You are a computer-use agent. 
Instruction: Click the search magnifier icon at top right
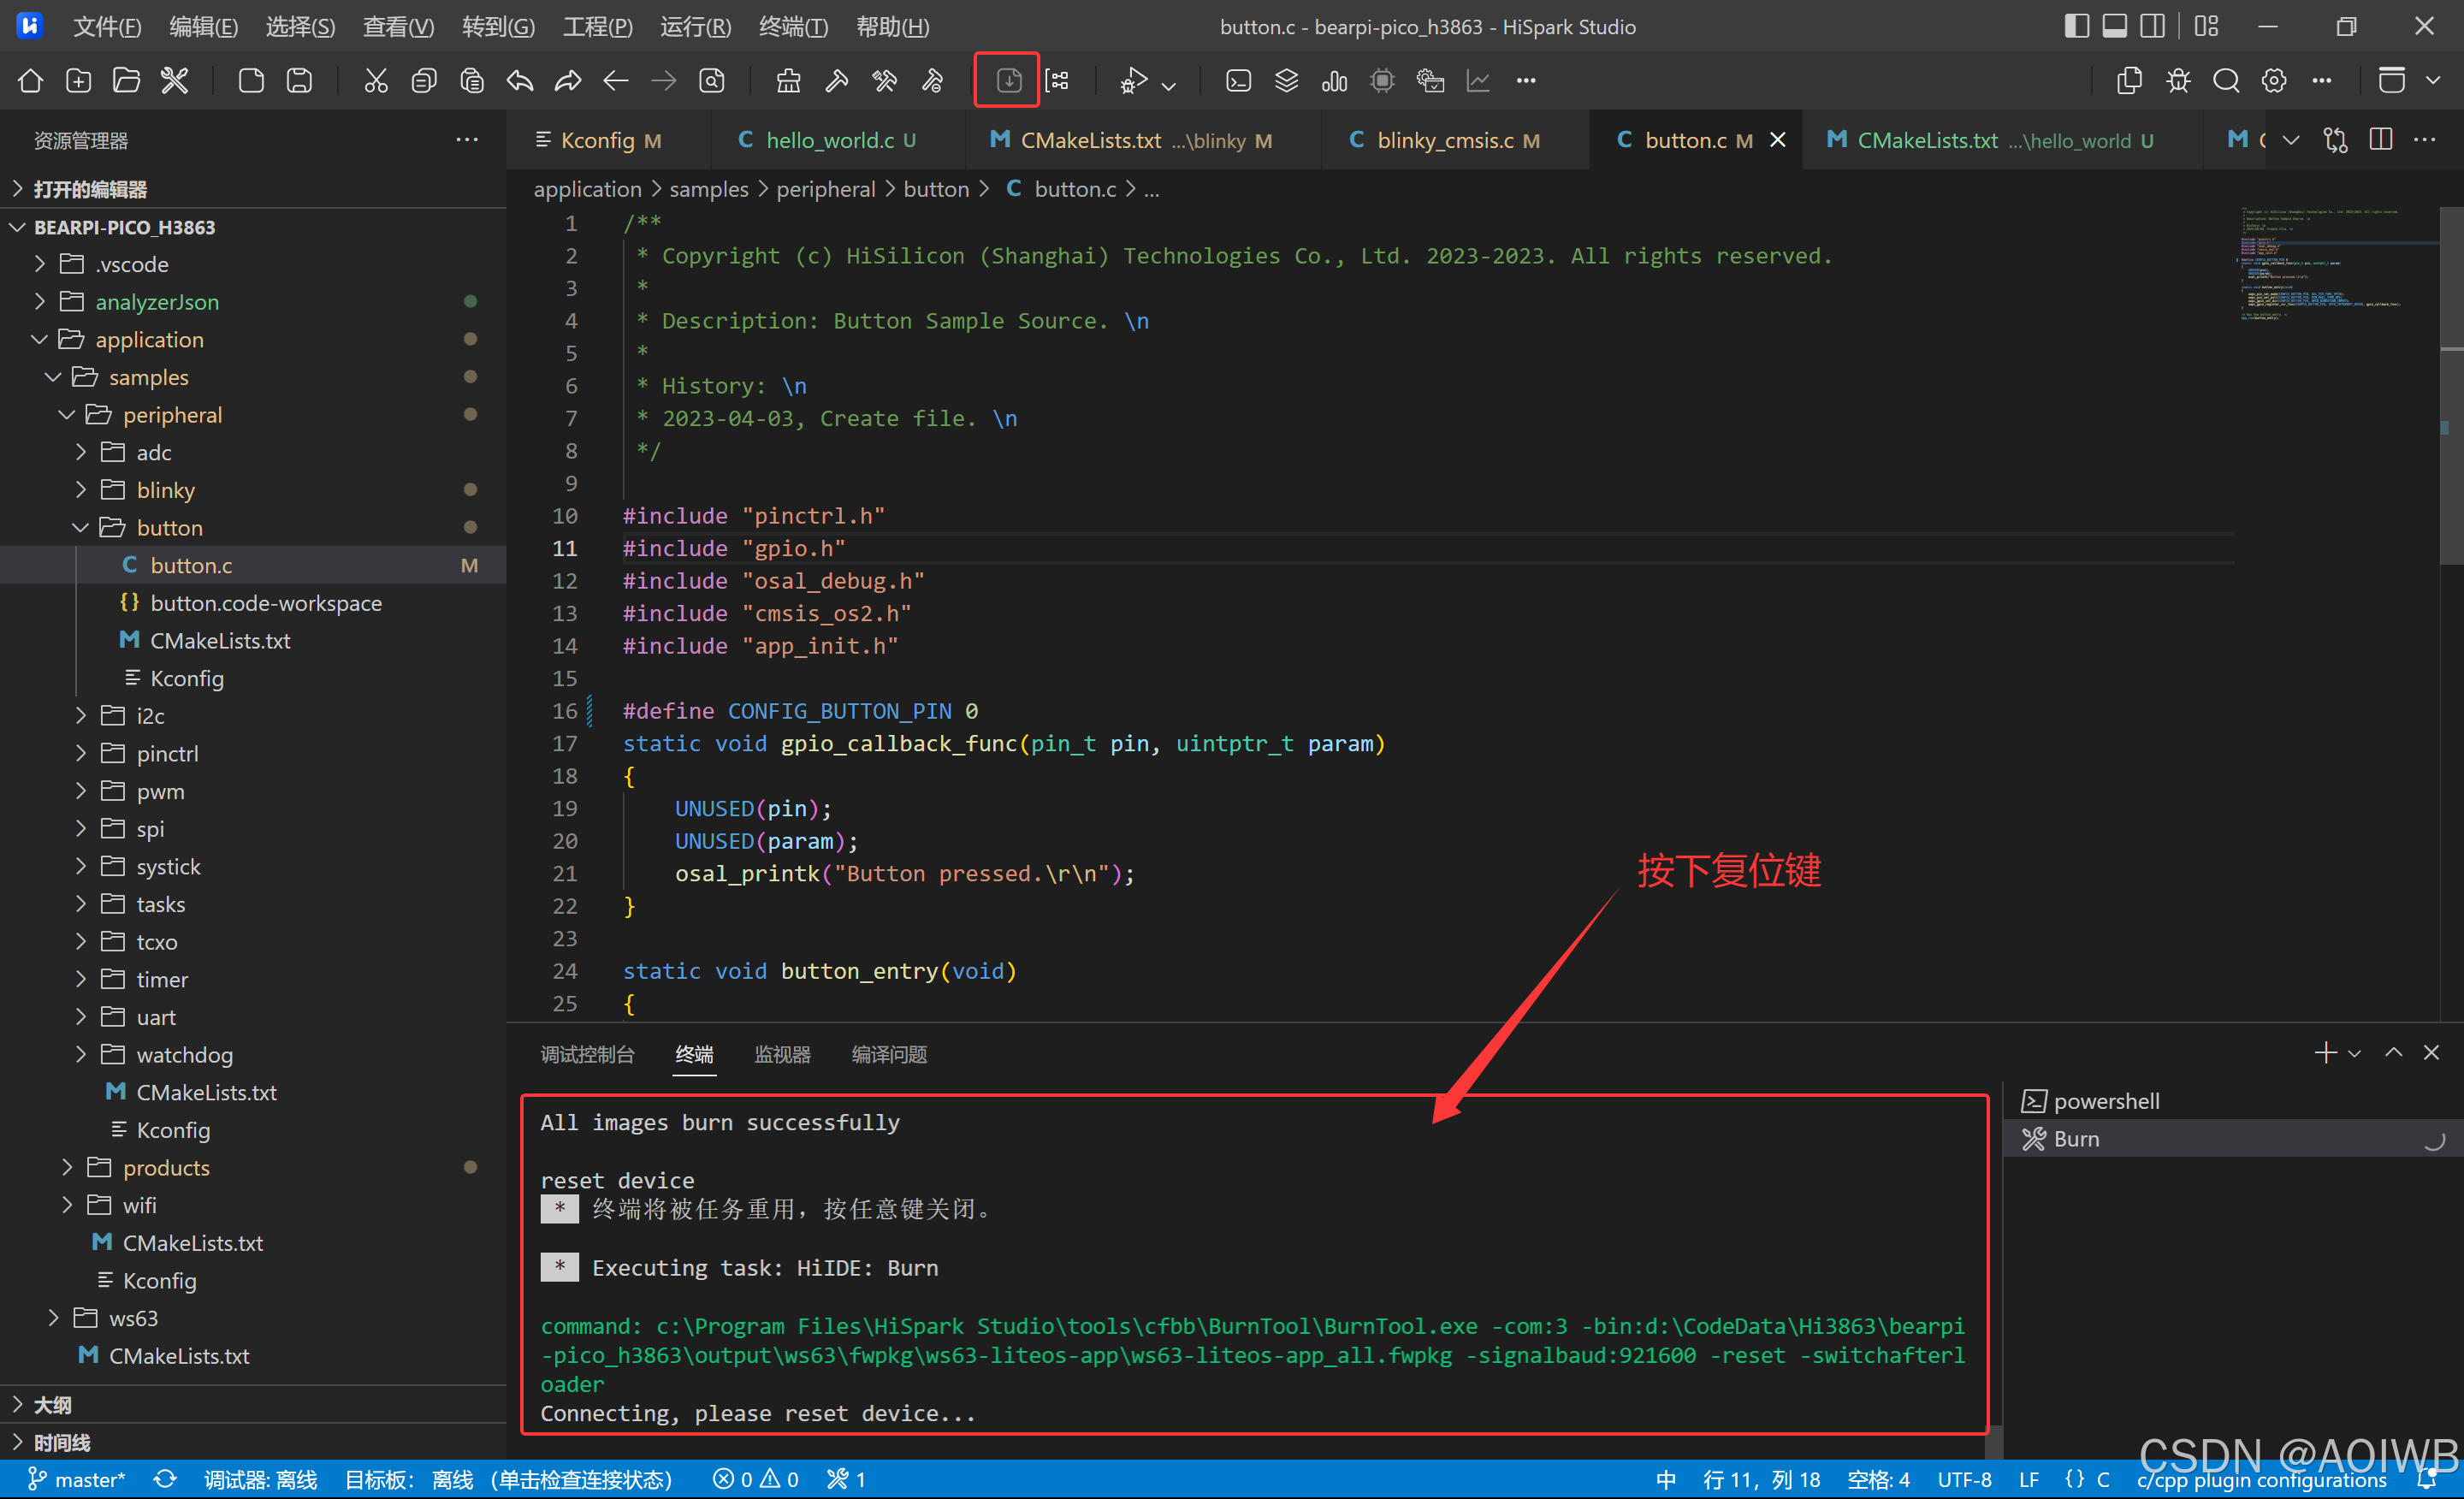tap(2225, 81)
